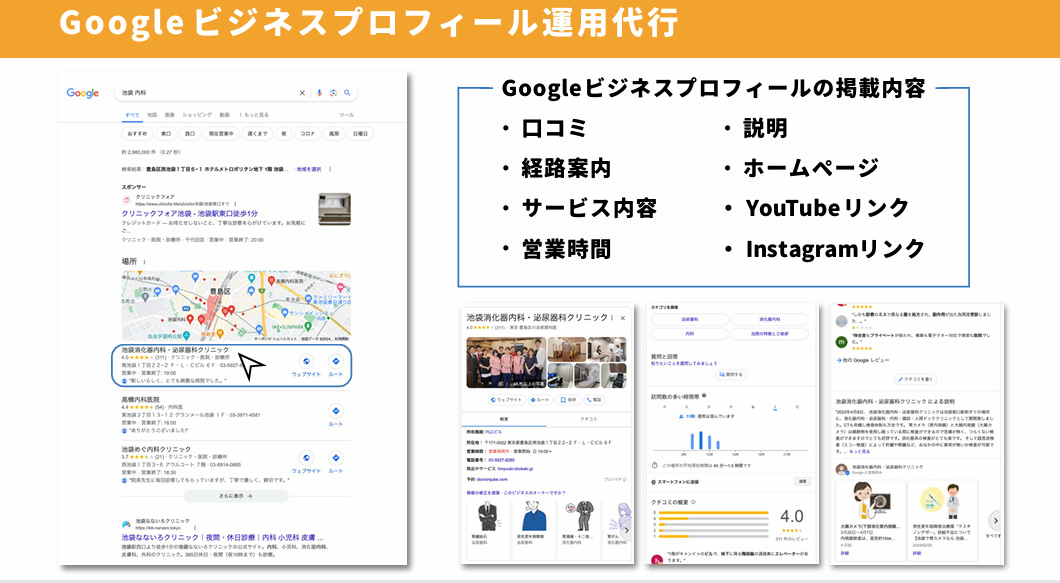Viewport: 1060px width, 583px height.
Task: Open the クチコミ tab in clinic profile
Action: click(x=588, y=420)
